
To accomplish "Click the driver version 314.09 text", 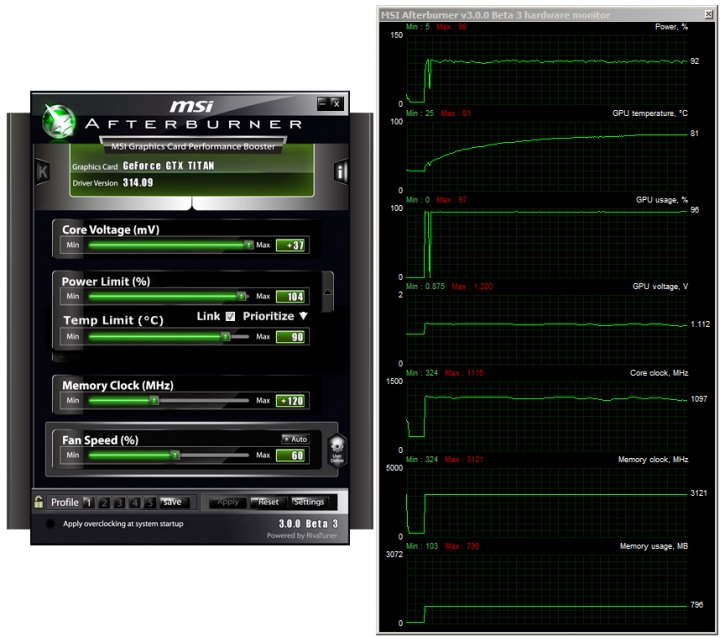I will (x=138, y=183).
